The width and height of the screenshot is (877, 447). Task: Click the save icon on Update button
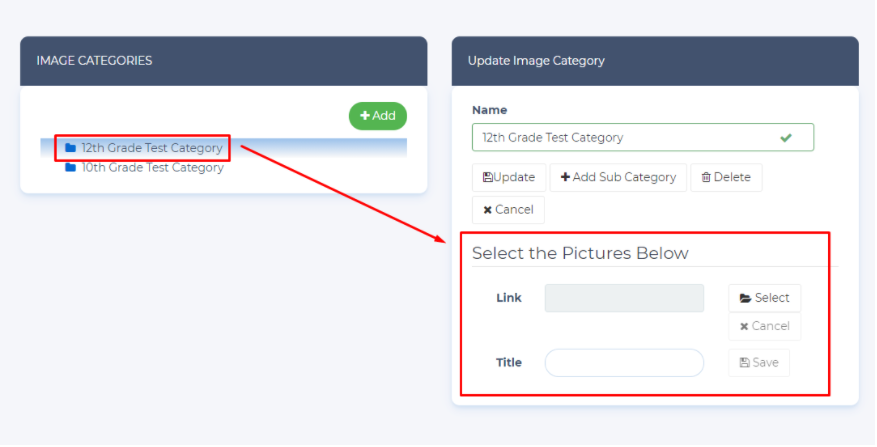(x=487, y=178)
